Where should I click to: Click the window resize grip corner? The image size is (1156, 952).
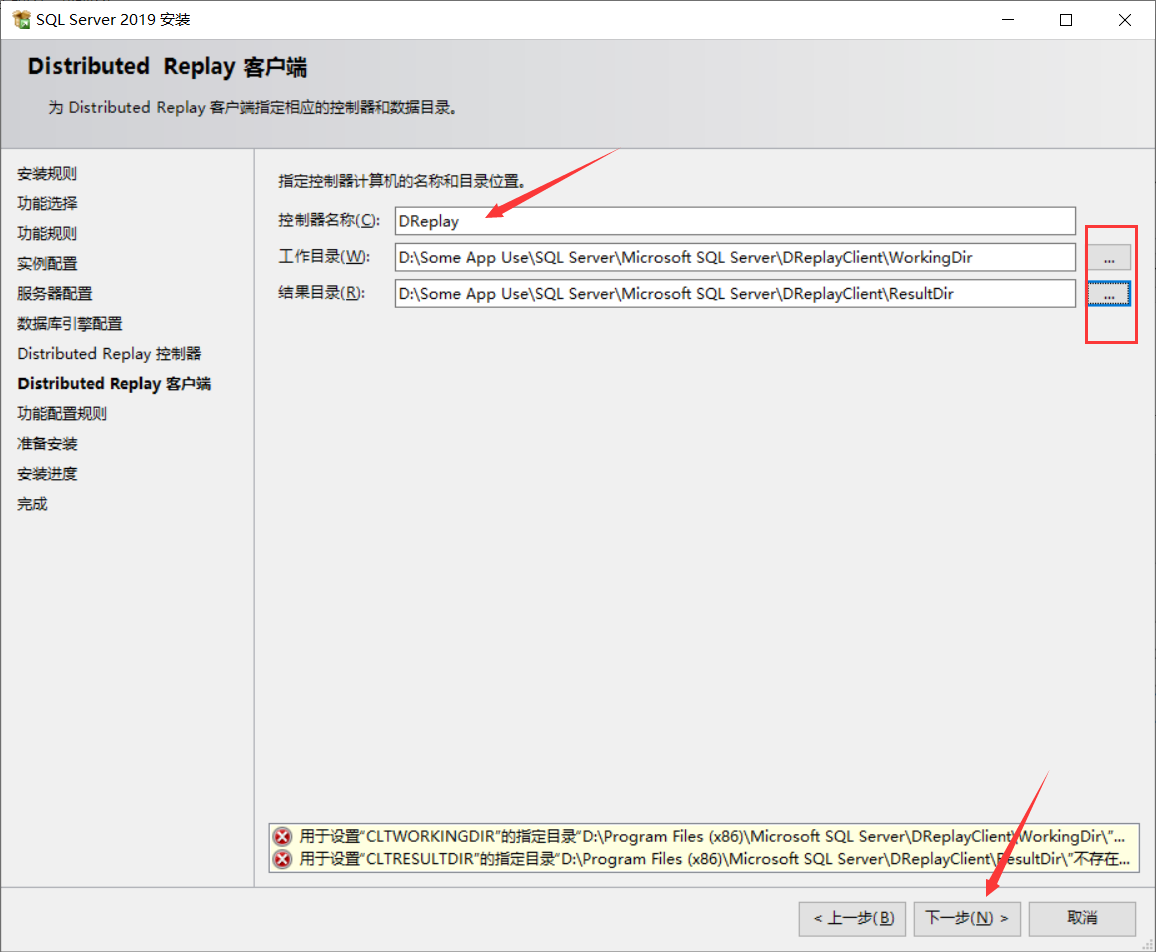pos(1147,944)
